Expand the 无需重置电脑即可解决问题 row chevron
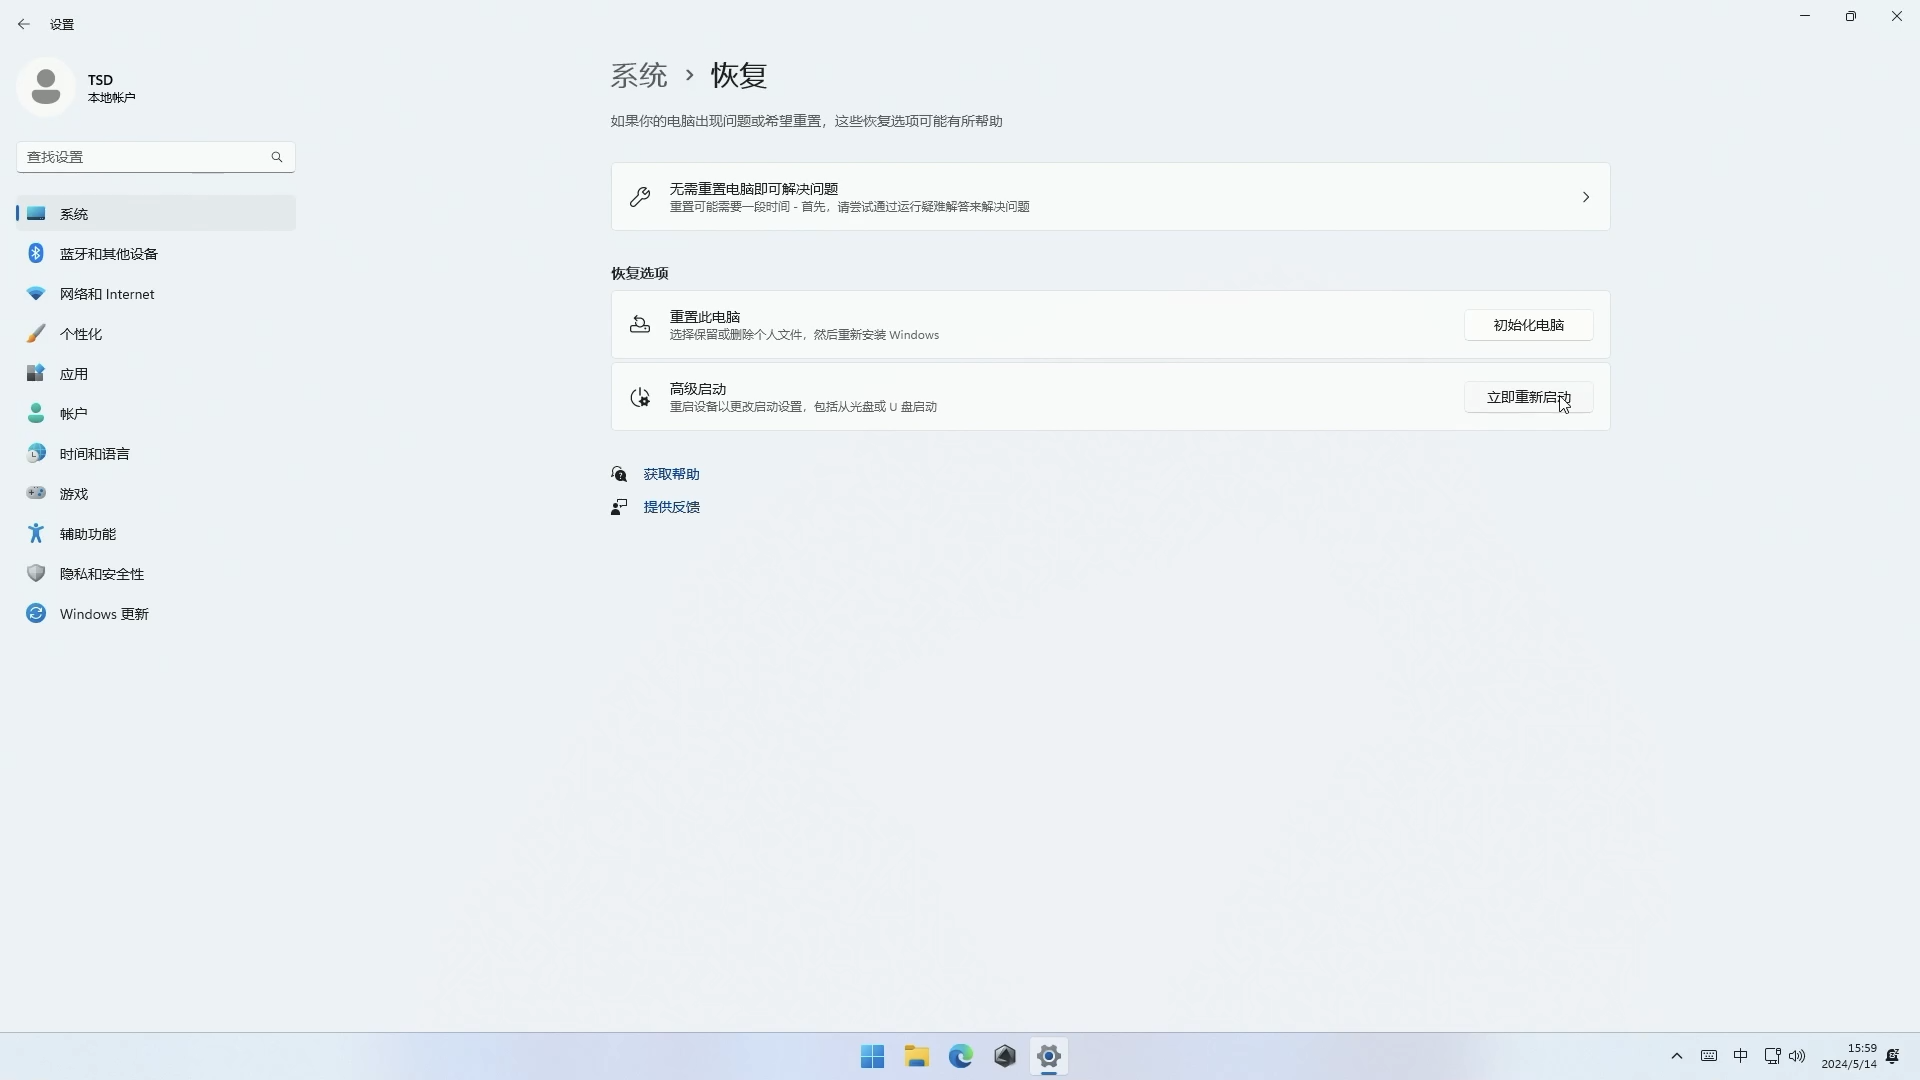The image size is (1920, 1080). coord(1585,197)
